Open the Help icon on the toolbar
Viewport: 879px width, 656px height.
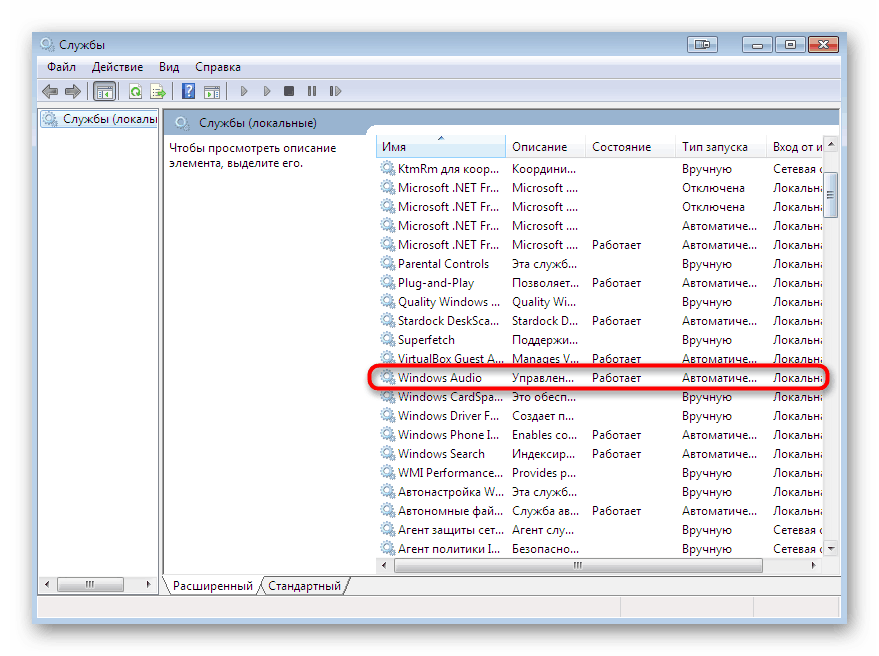[x=187, y=91]
